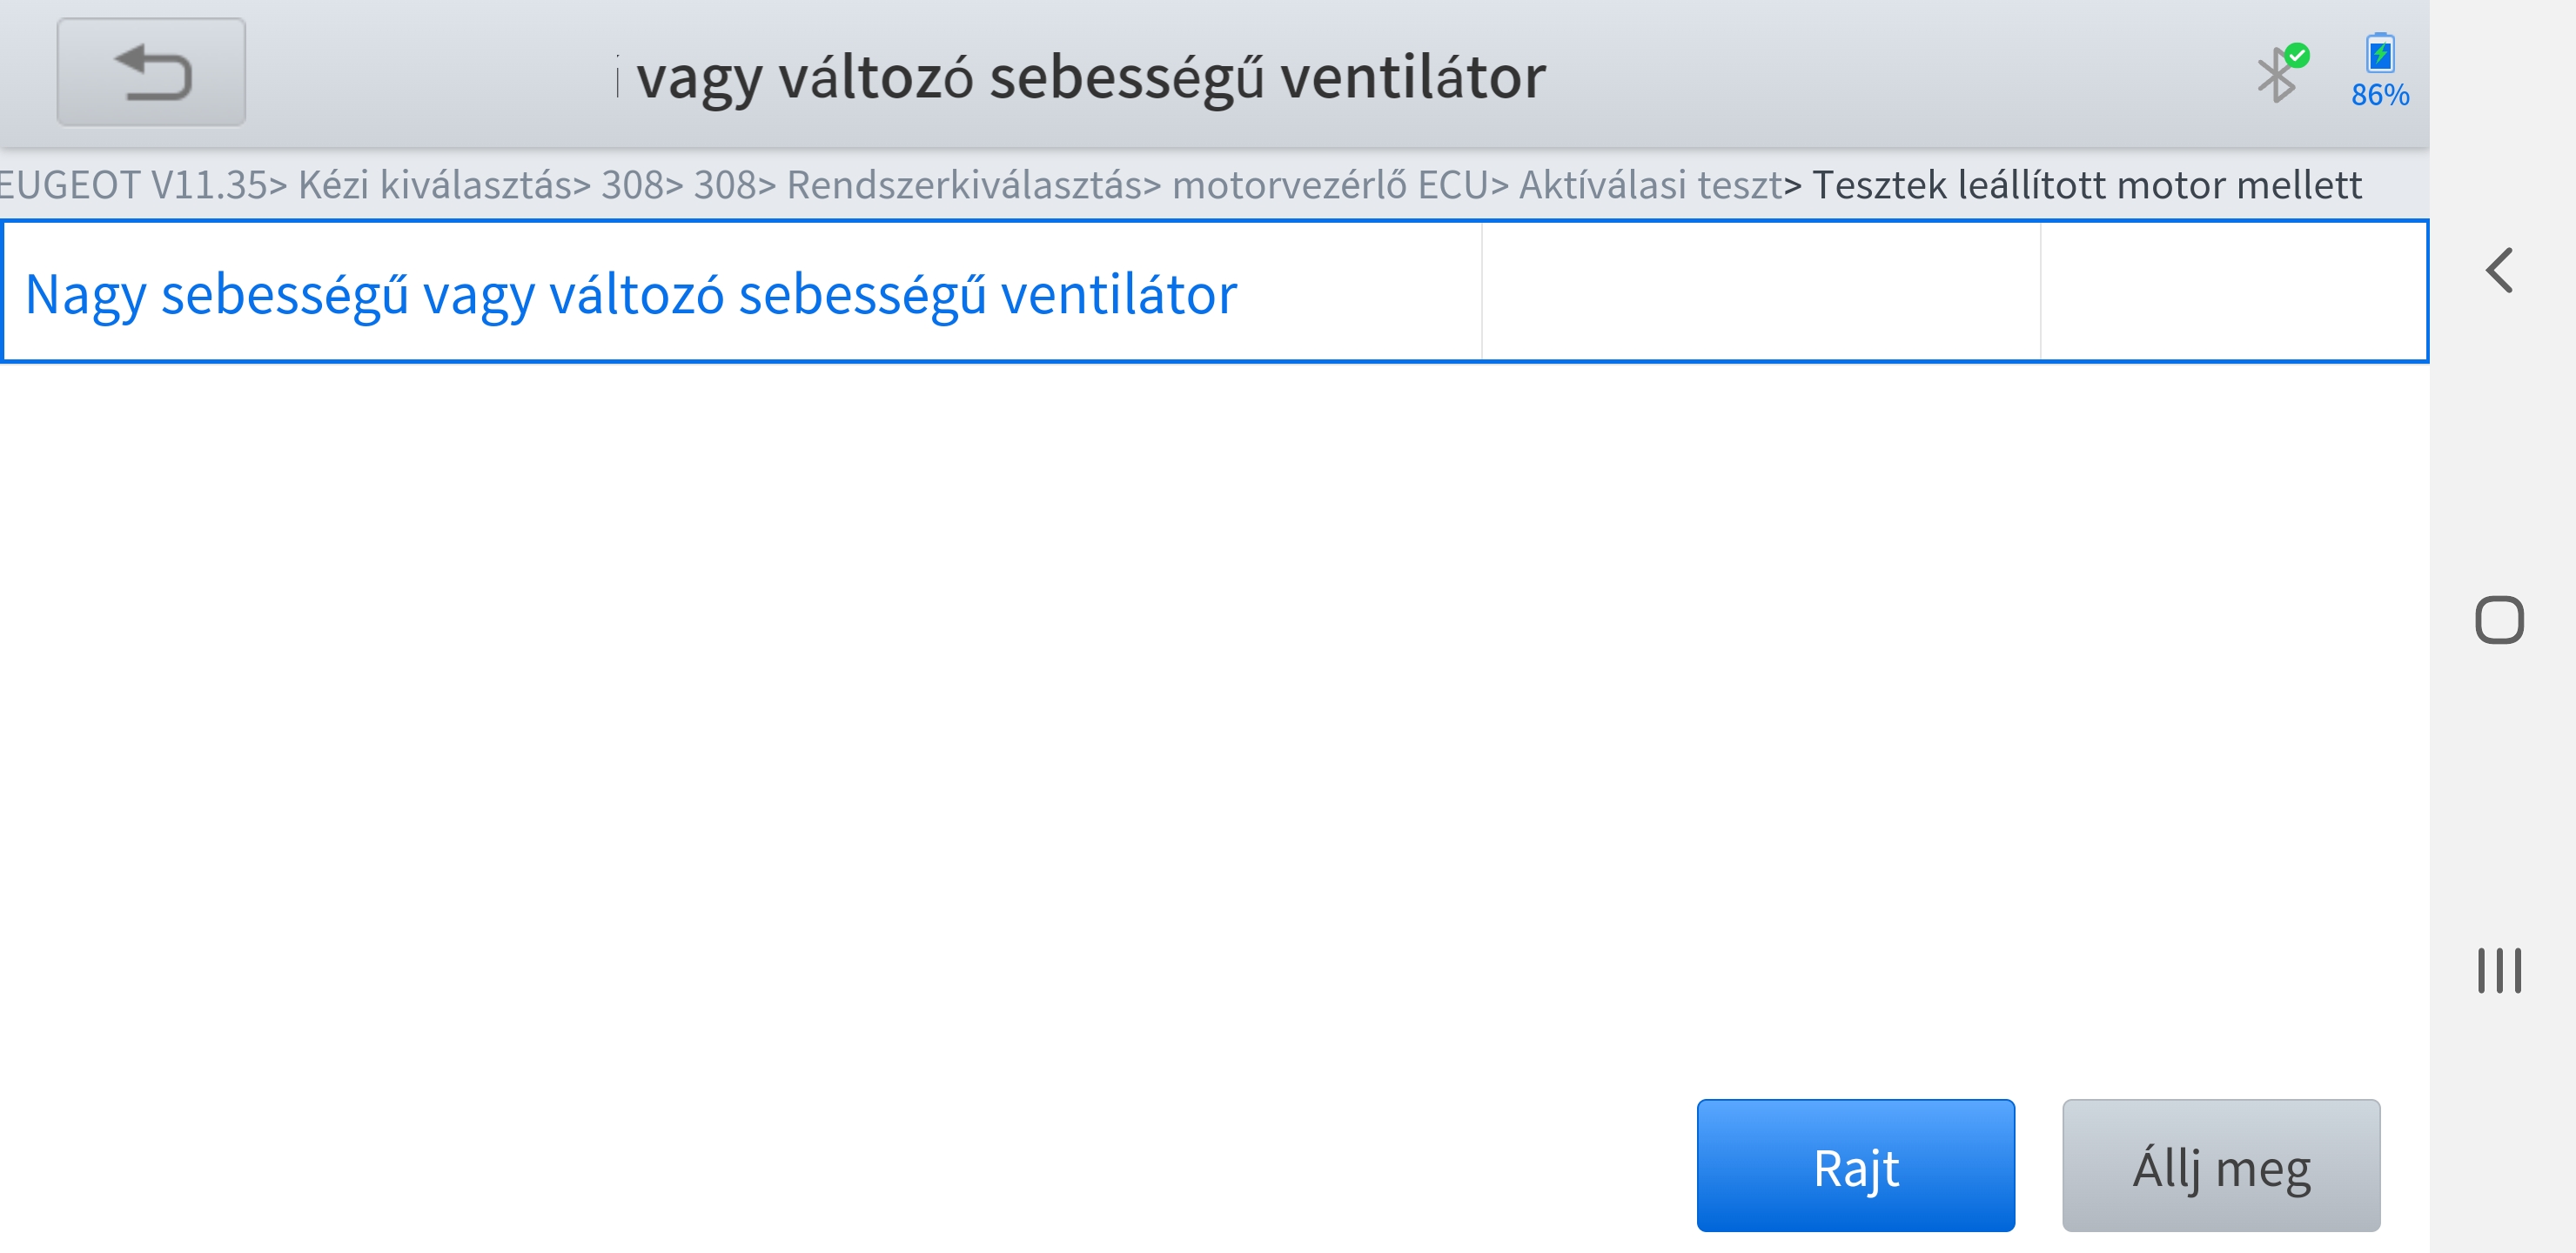
Task: Select Nagy sebességű ventilátor test row
Action: point(630,294)
